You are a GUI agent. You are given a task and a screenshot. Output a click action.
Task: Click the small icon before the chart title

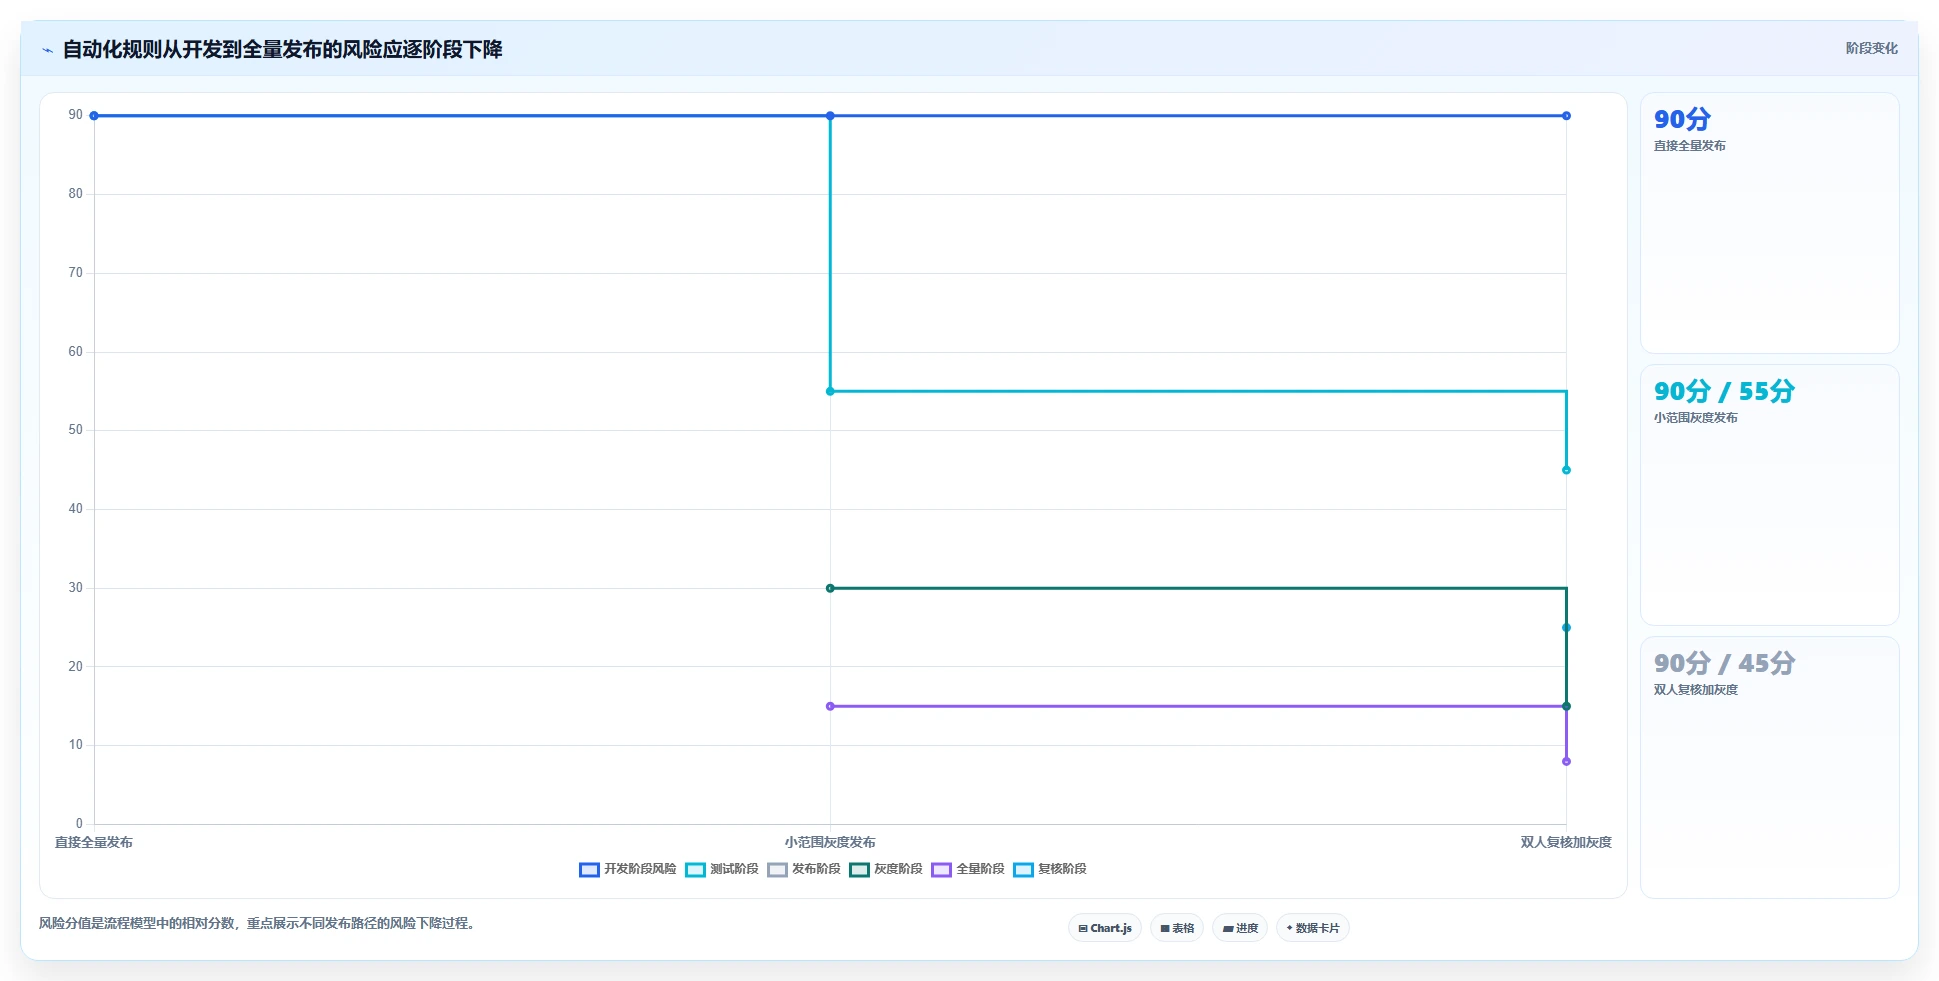(x=47, y=50)
